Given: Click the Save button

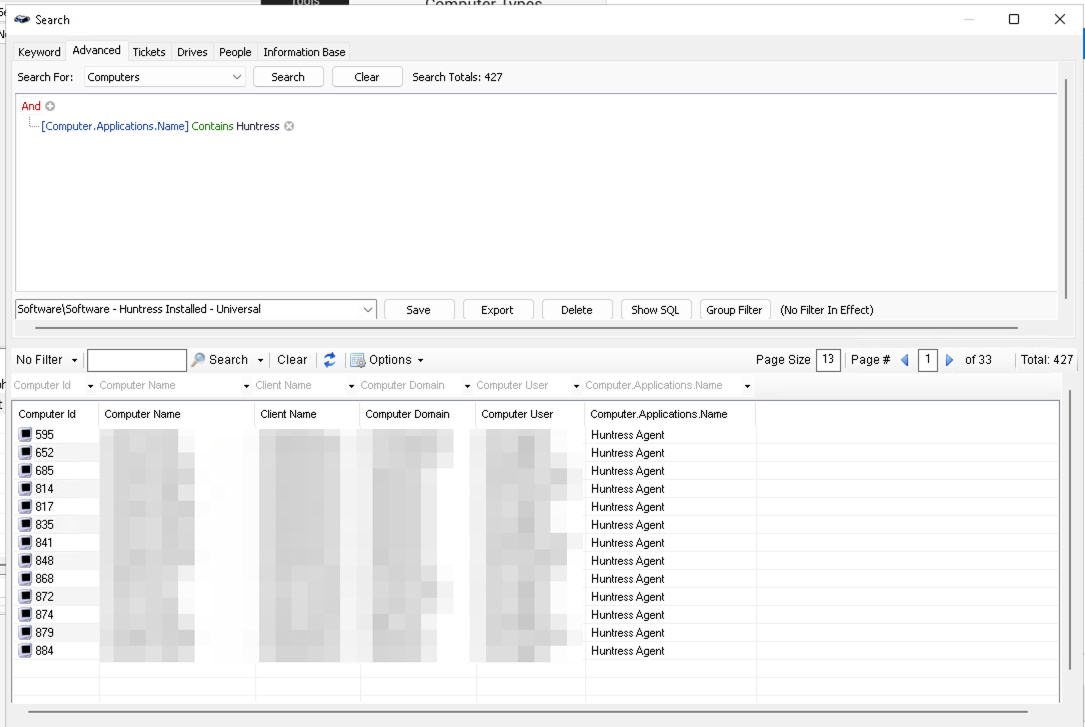Looking at the screenshot, I should coord(419,310).
